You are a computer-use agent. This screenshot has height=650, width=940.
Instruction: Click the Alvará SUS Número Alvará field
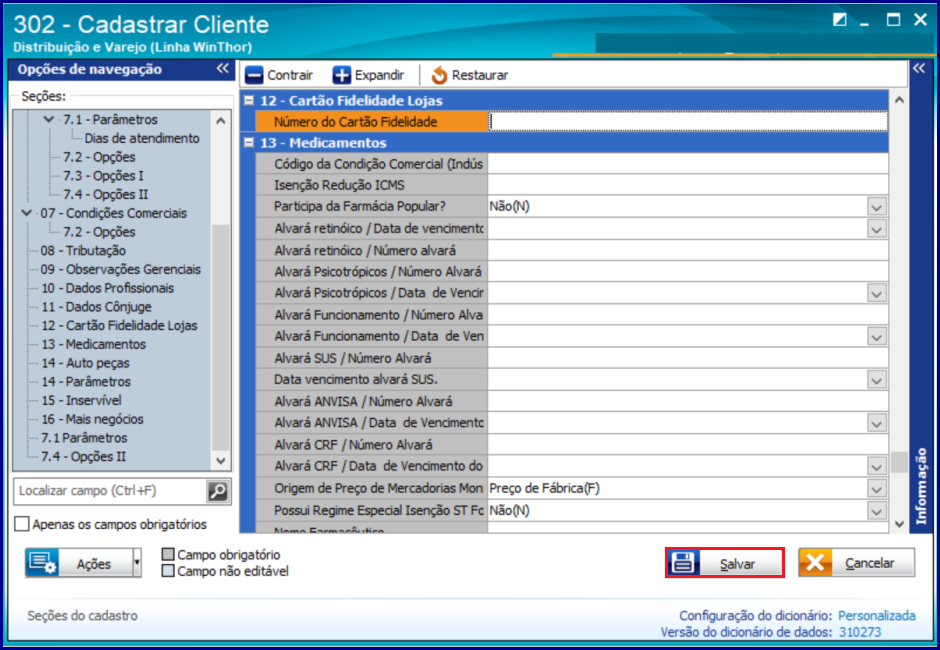(x=688, y=359)
